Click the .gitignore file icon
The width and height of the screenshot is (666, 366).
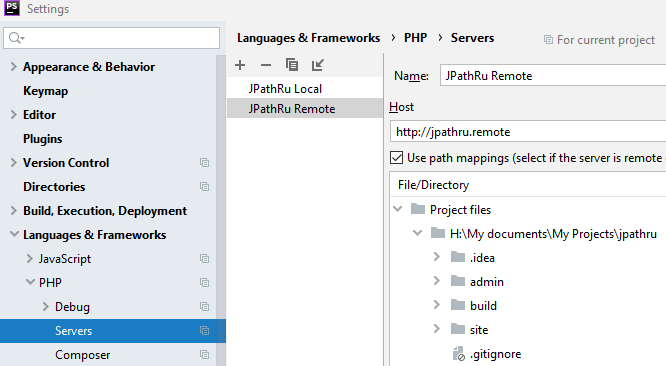(459, 354)
